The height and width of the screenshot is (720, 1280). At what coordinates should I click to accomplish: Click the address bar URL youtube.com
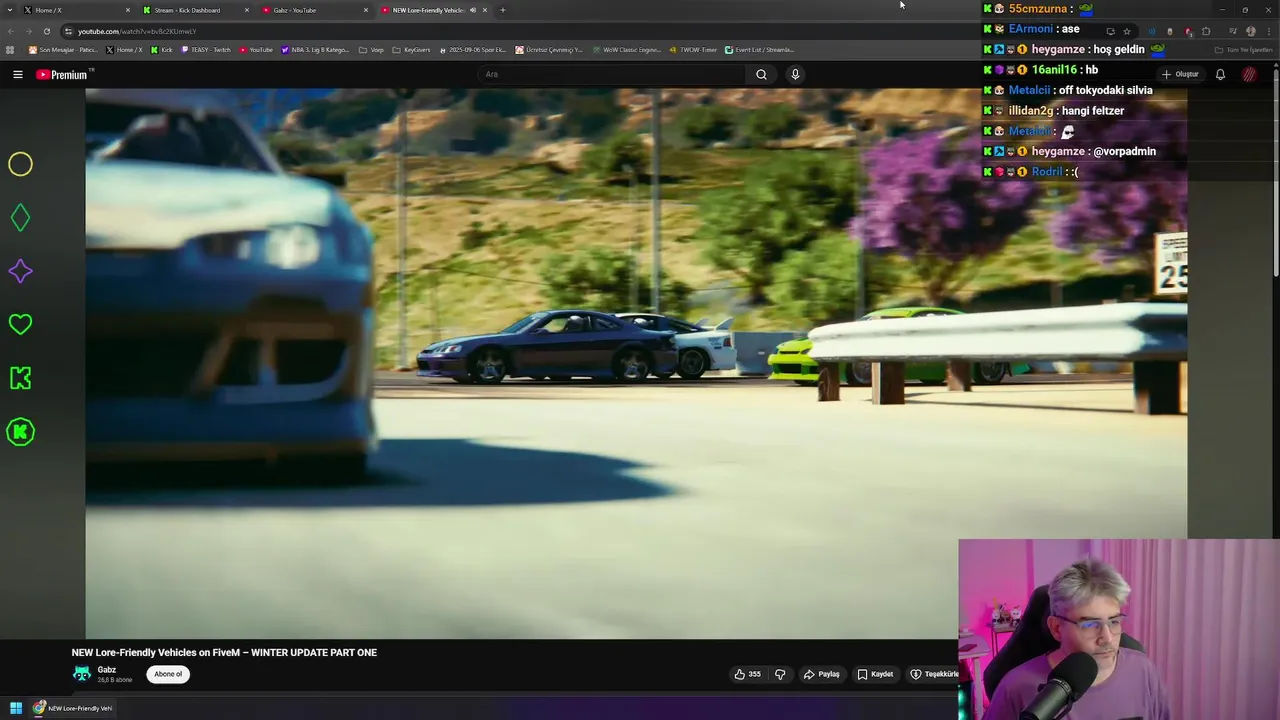[137, 31]
